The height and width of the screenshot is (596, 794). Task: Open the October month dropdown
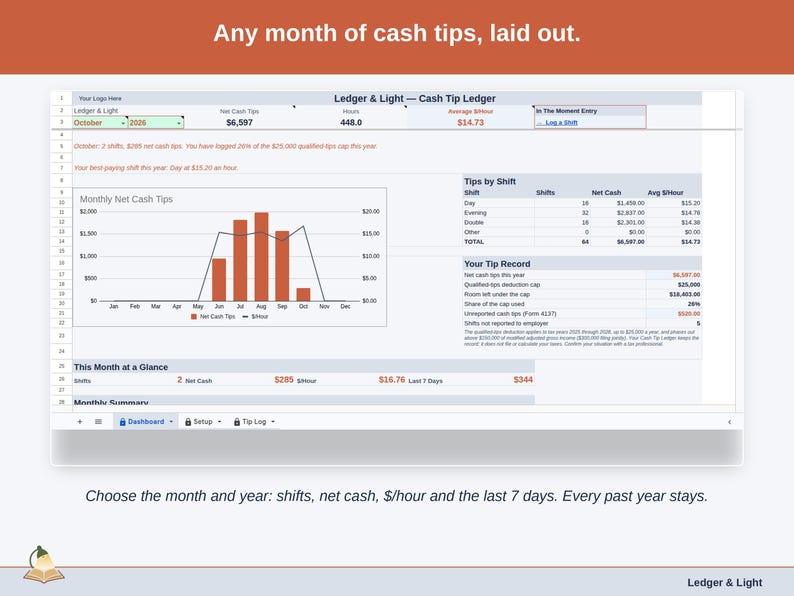pos(123,123)
